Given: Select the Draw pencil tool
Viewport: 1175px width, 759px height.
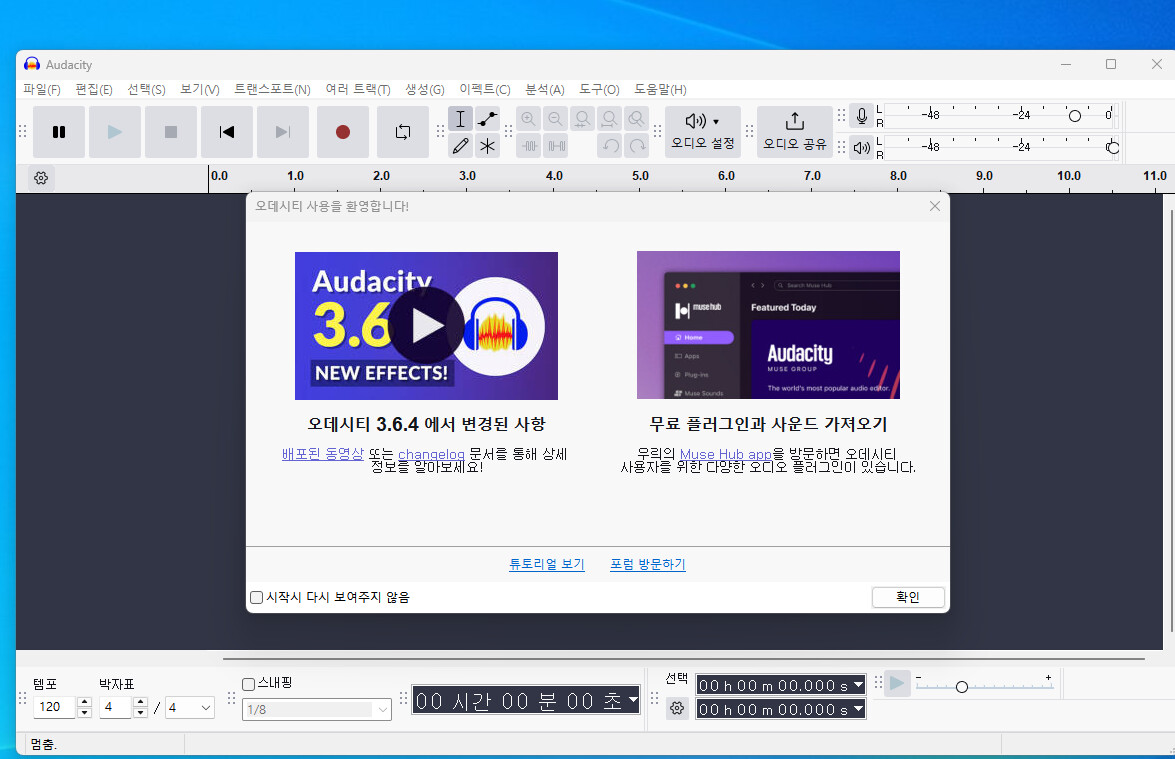Looking at the screenshot, I should [460, 146].
